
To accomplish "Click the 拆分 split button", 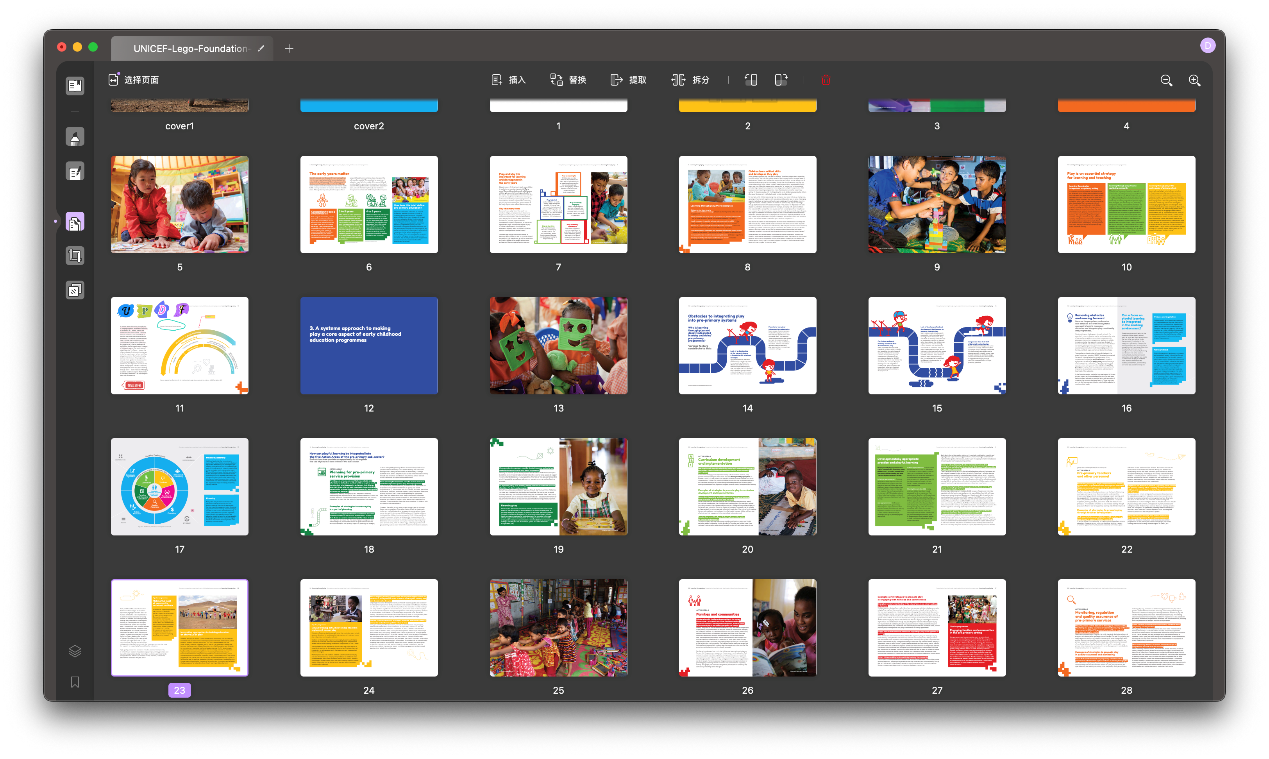I will pyautogui.click(x=690, y=80).
